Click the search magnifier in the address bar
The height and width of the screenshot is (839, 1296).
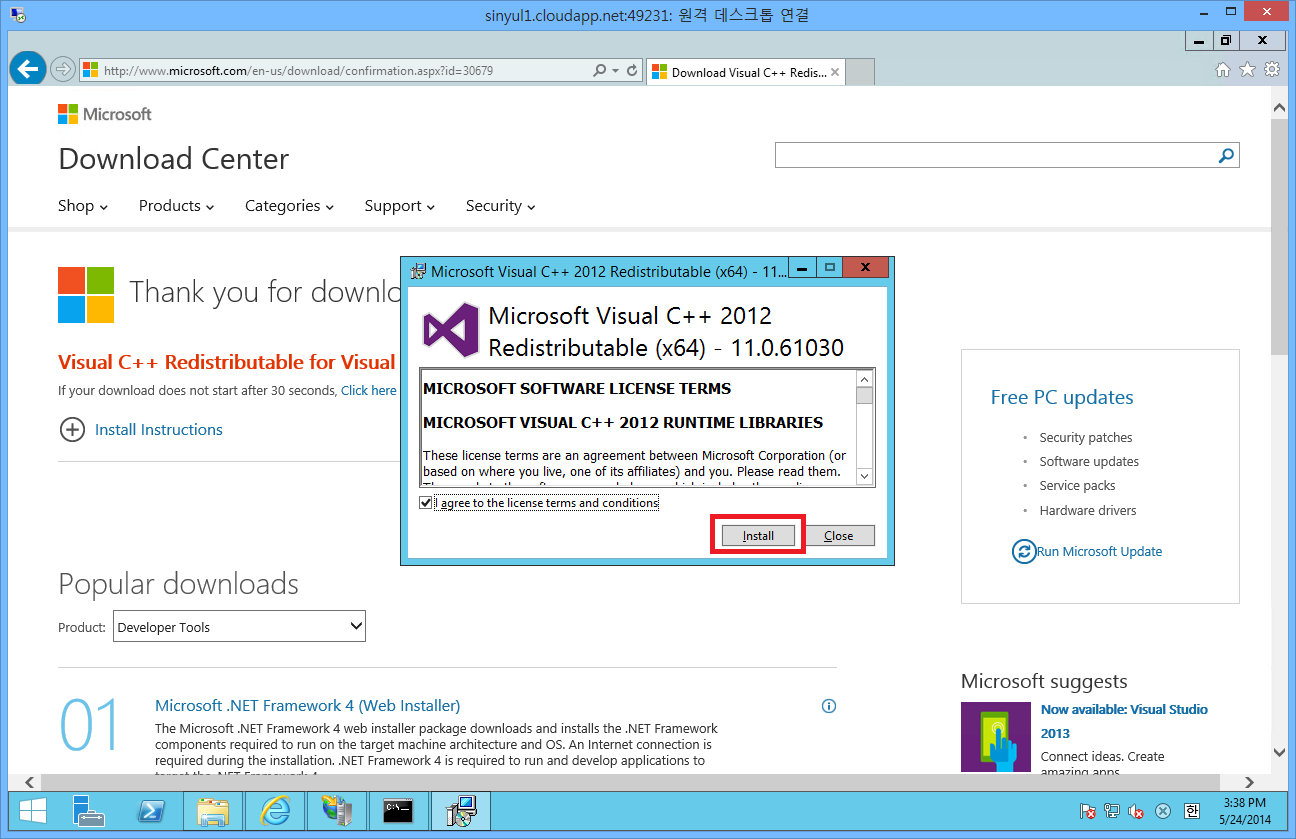[x=600, y=71]
